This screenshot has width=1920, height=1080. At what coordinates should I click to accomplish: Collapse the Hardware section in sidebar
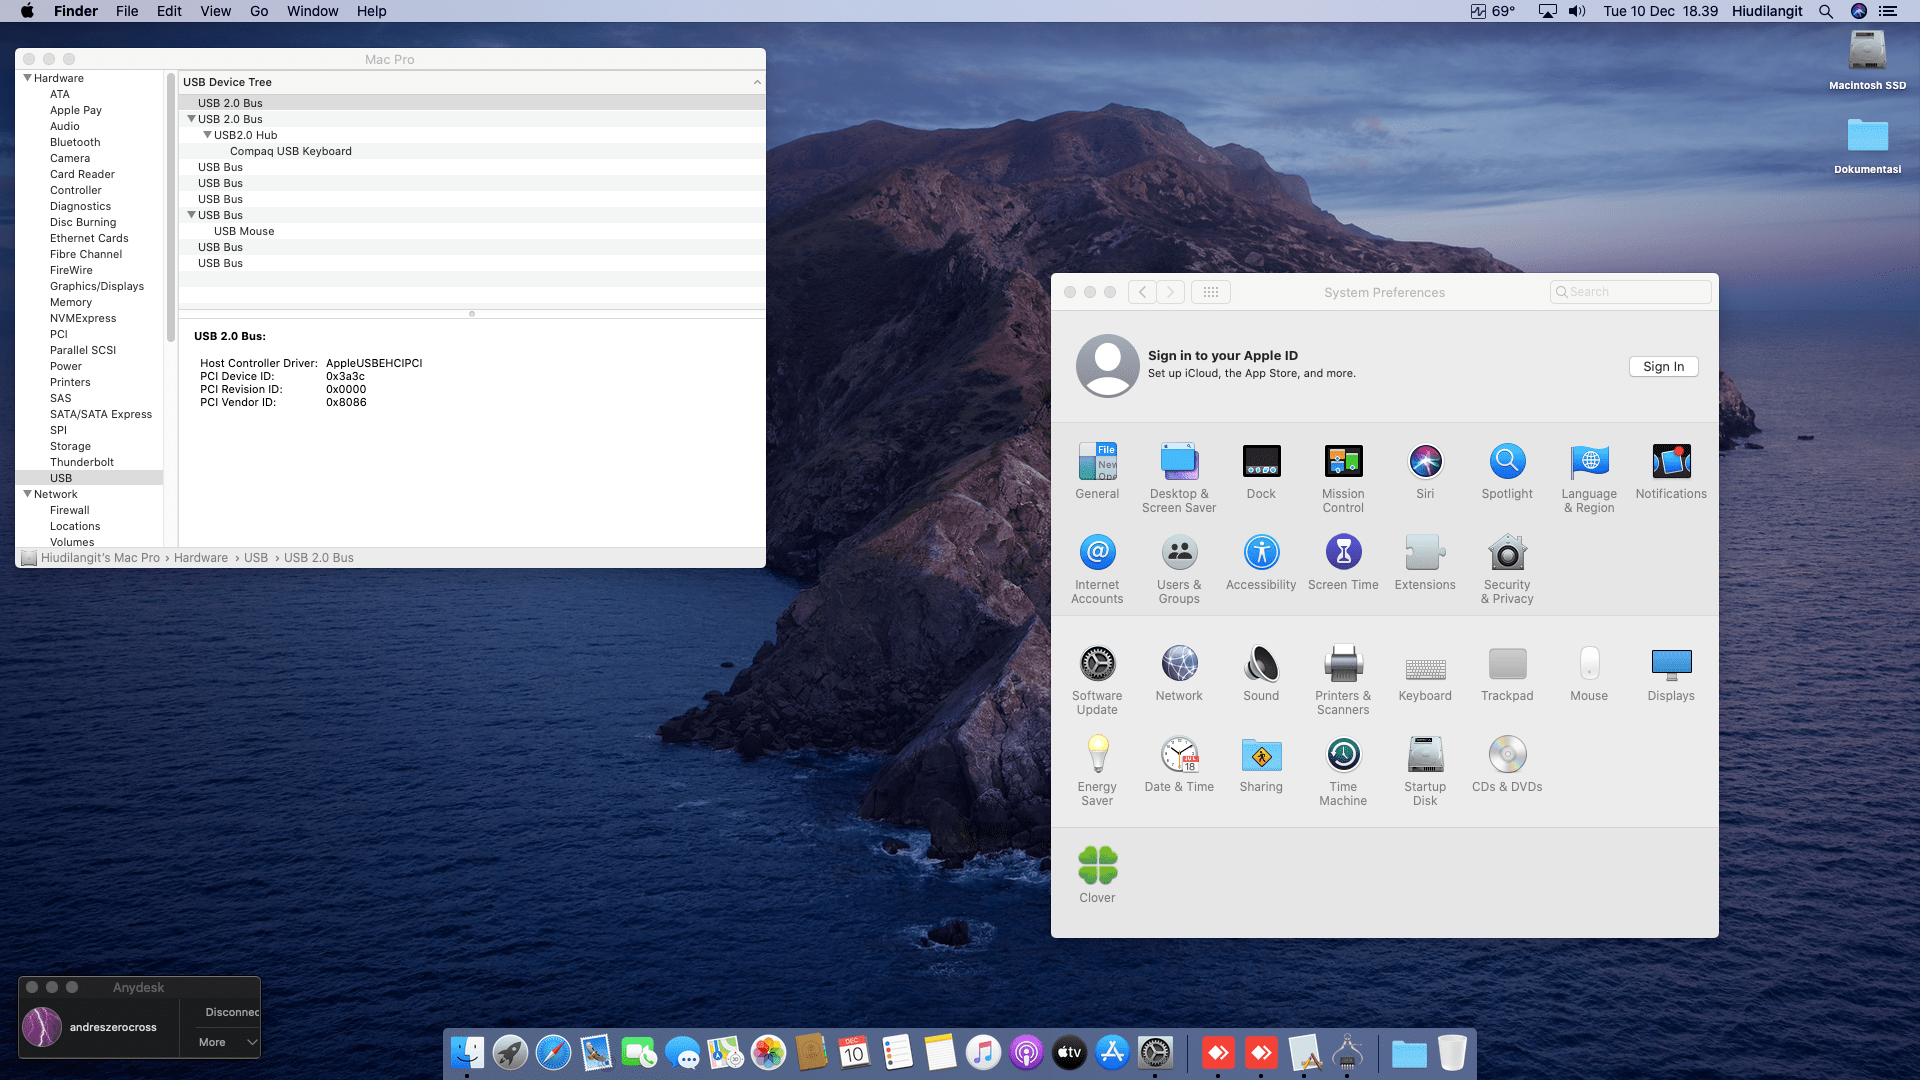[x=28, y=78]
